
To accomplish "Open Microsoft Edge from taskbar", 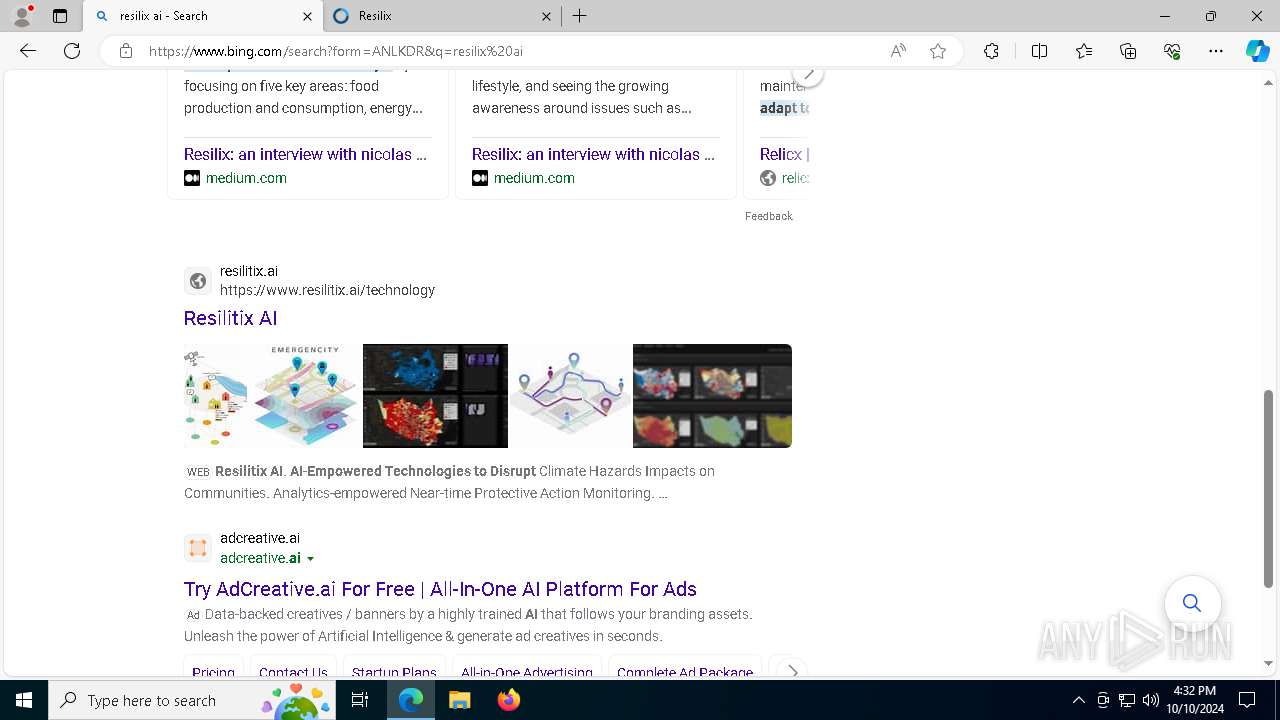I will (411, 700).
